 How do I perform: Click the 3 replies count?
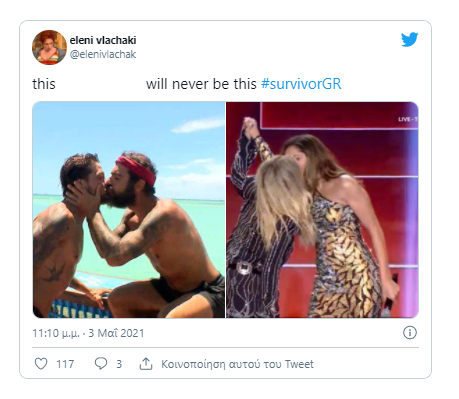pyautogui.click(x=119, y=364)
